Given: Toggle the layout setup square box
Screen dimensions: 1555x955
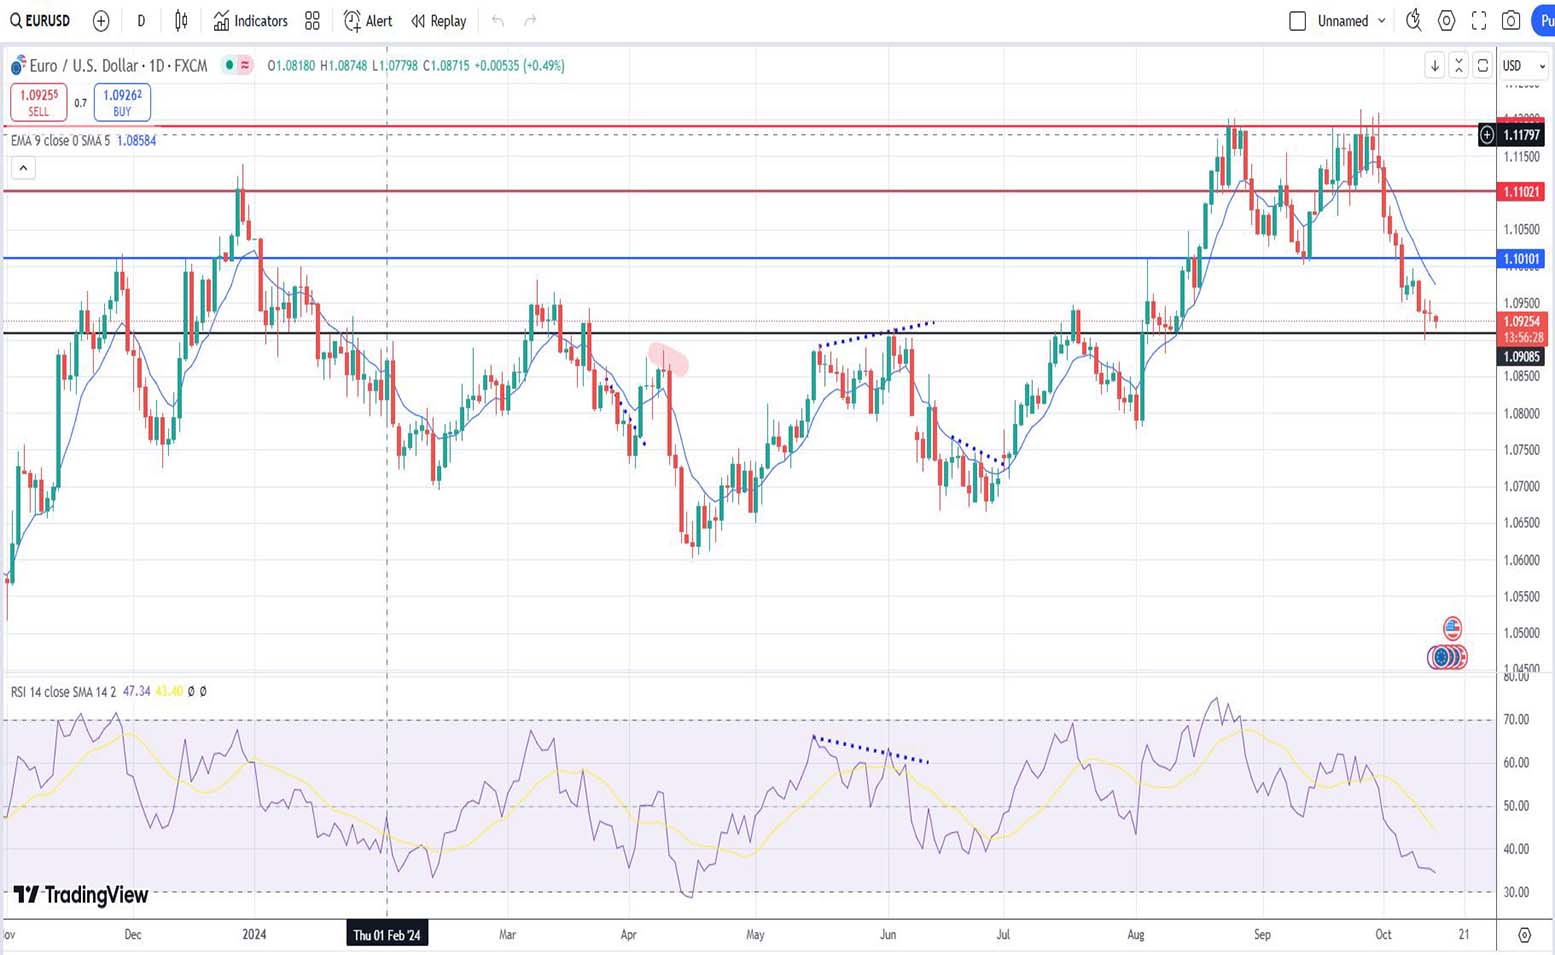Looking at the screenshot, I should (x=1297, y=21).
